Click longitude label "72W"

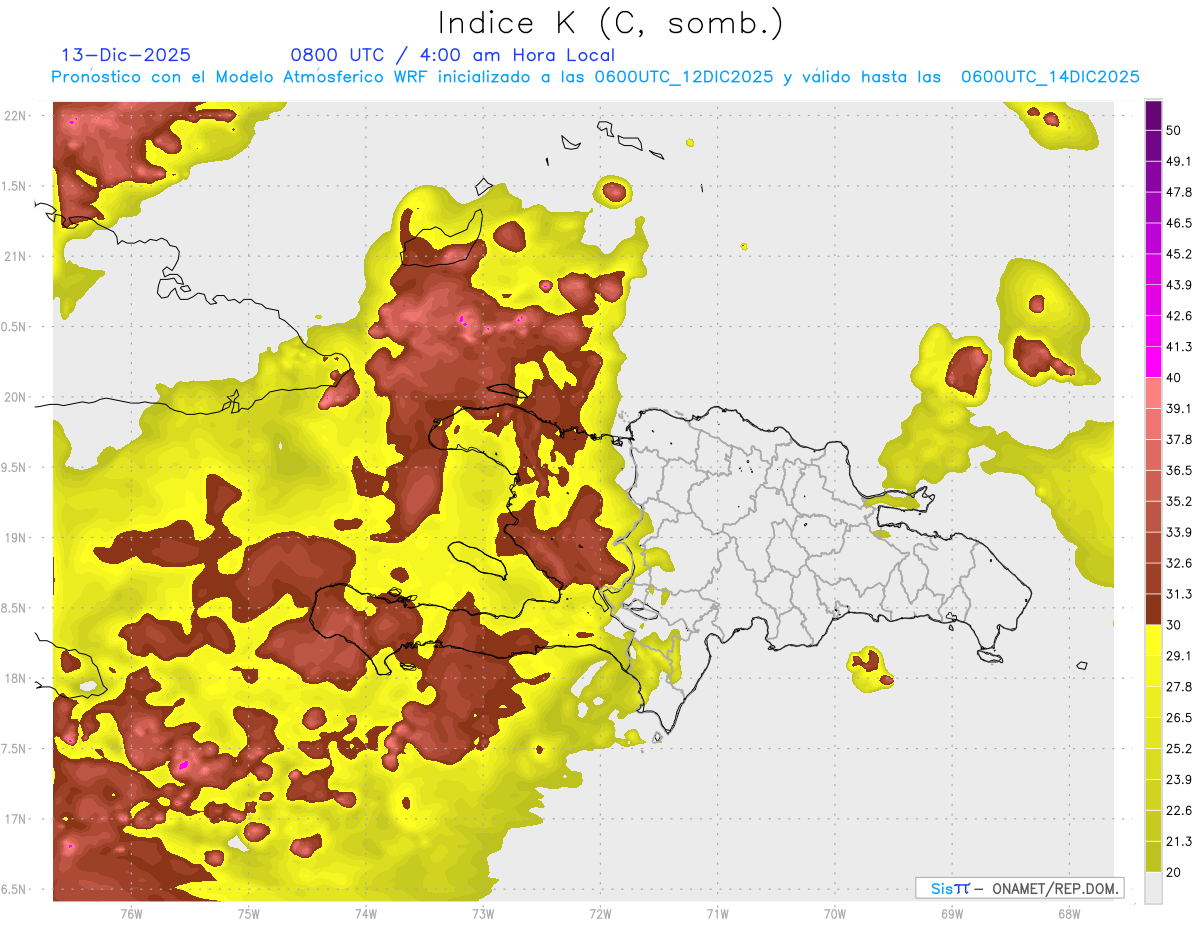[600, 913]
